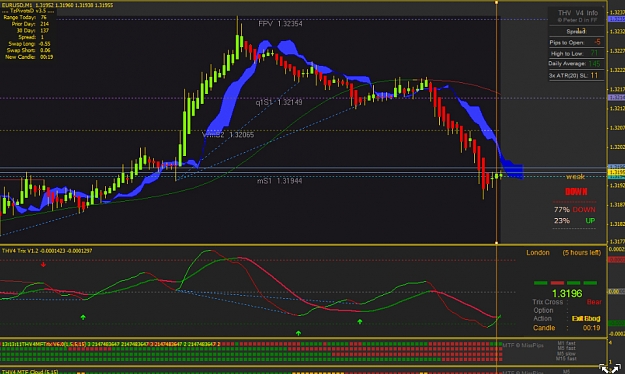Click the M15 fast timeframe row label

566,359
